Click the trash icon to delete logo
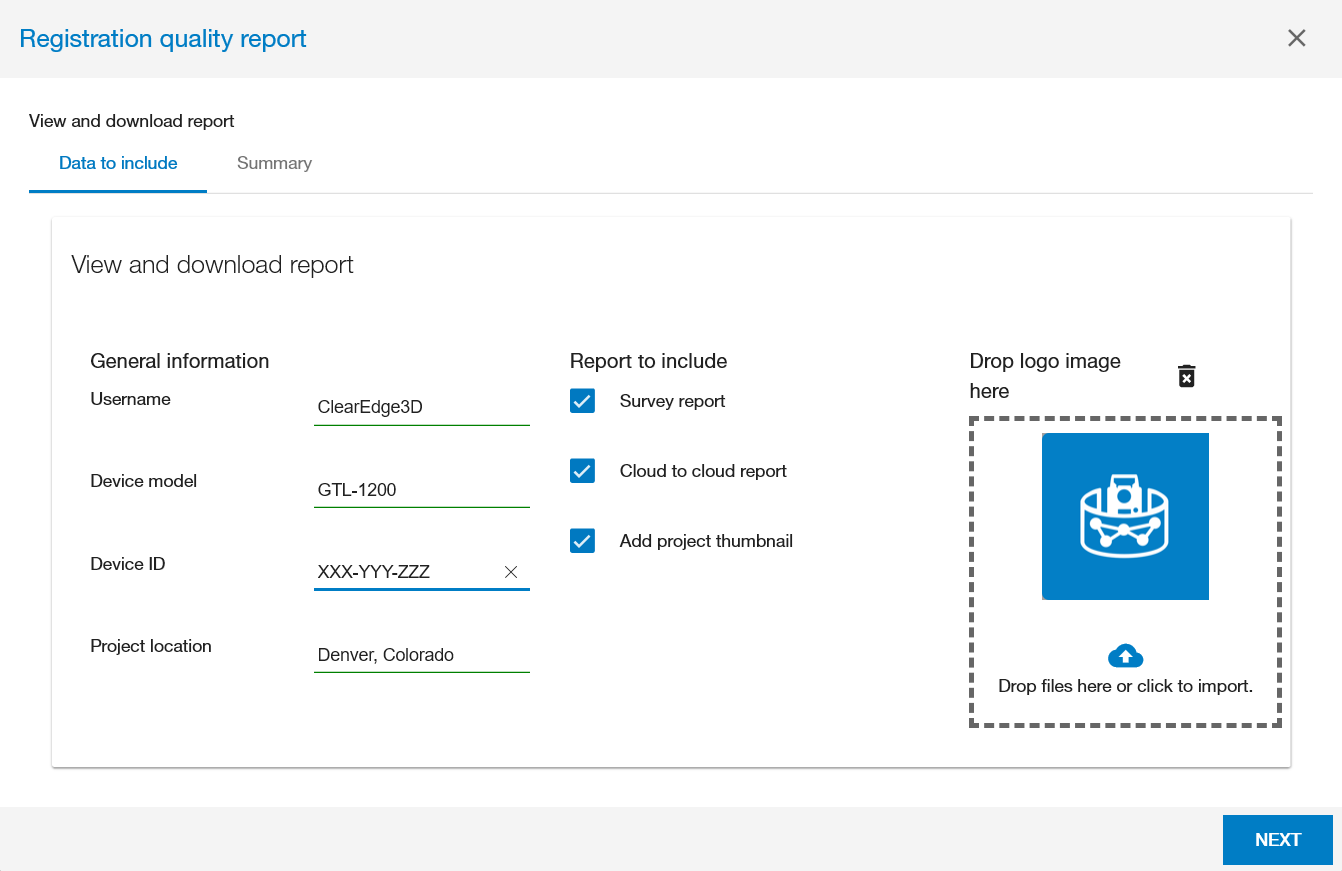This screenshot has width=1342, height=871. tap(1186, 376)
